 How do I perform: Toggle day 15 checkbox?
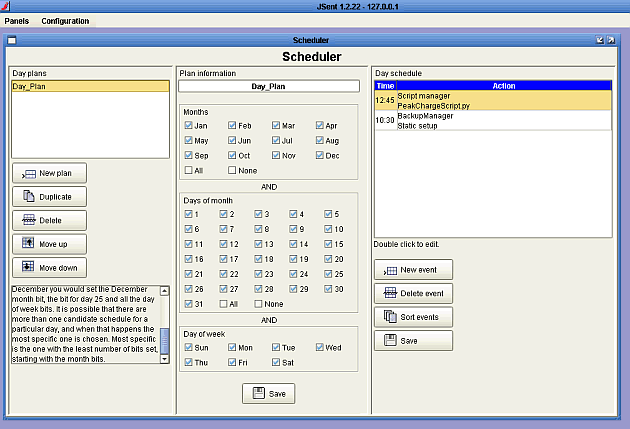point(328,244)
